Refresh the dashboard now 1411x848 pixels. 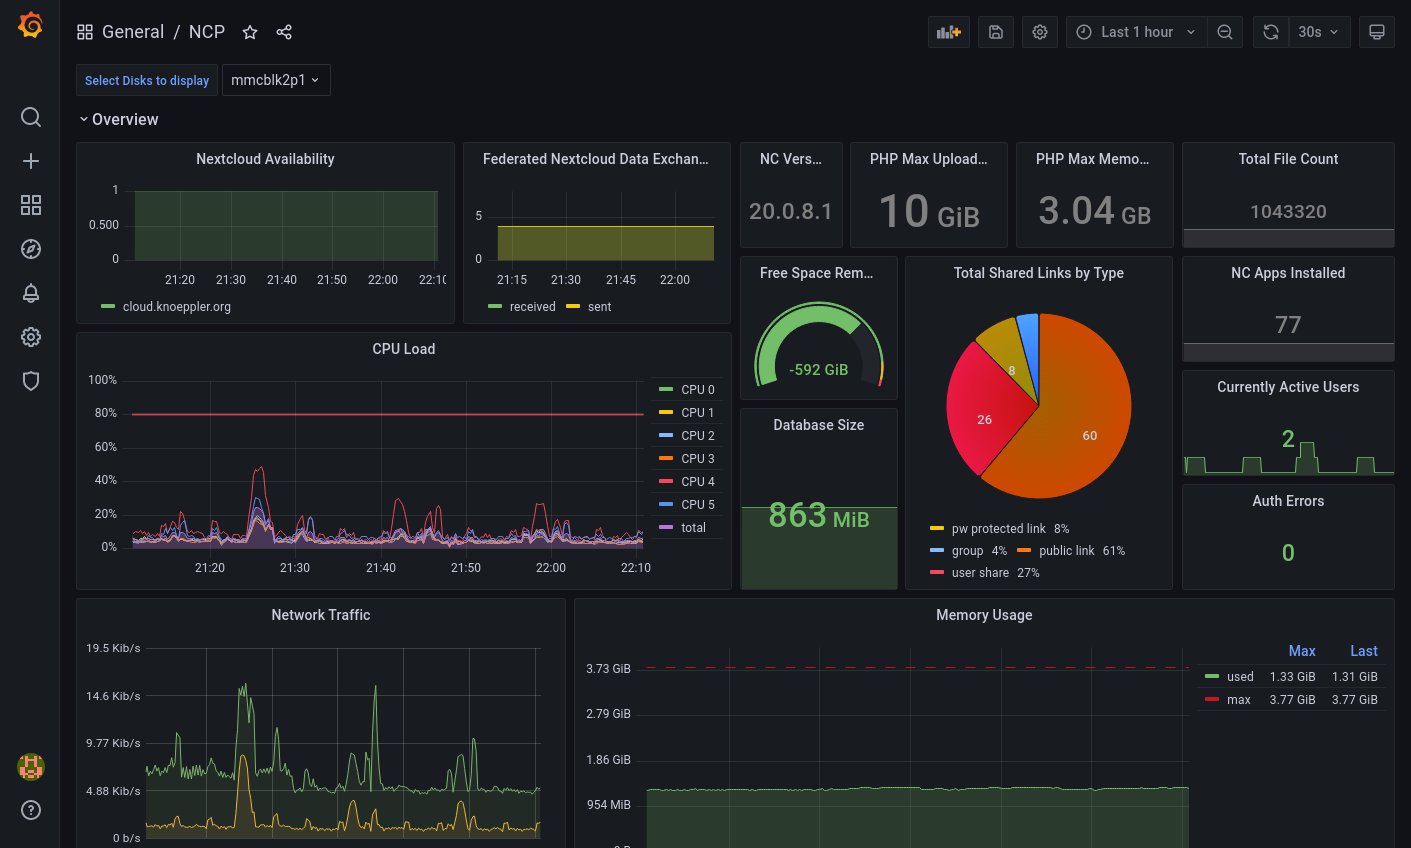(1270, 32)
